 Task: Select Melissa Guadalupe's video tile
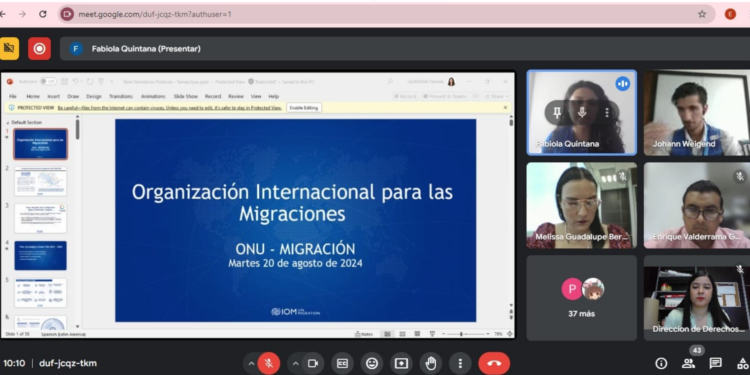pyautogui.click(x=582, y=205)
